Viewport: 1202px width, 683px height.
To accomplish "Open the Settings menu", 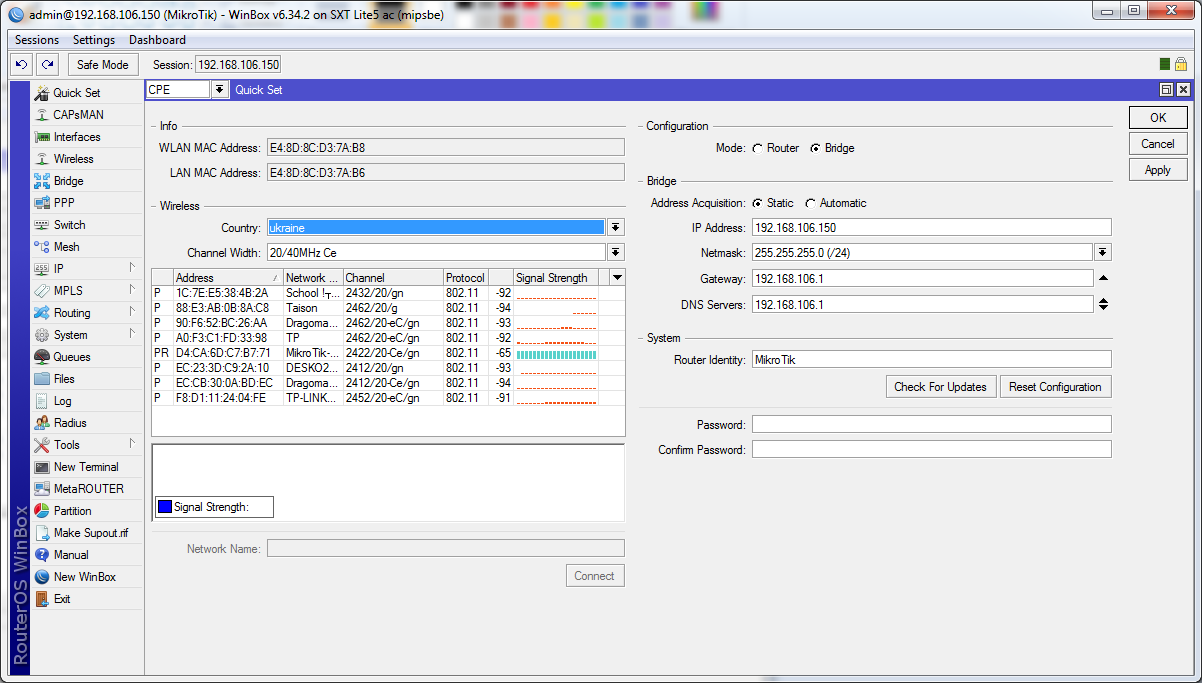I will 94,40.
